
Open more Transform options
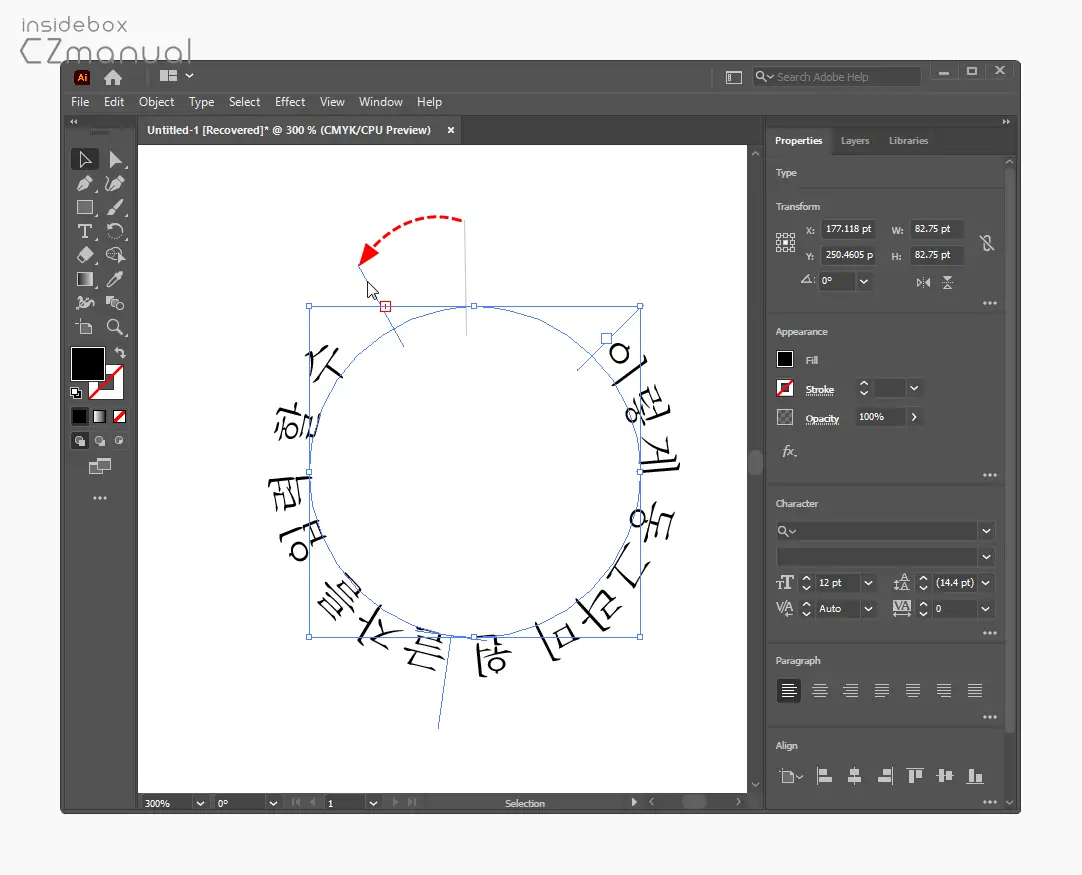pyautogui.click(x=990, y=303)
